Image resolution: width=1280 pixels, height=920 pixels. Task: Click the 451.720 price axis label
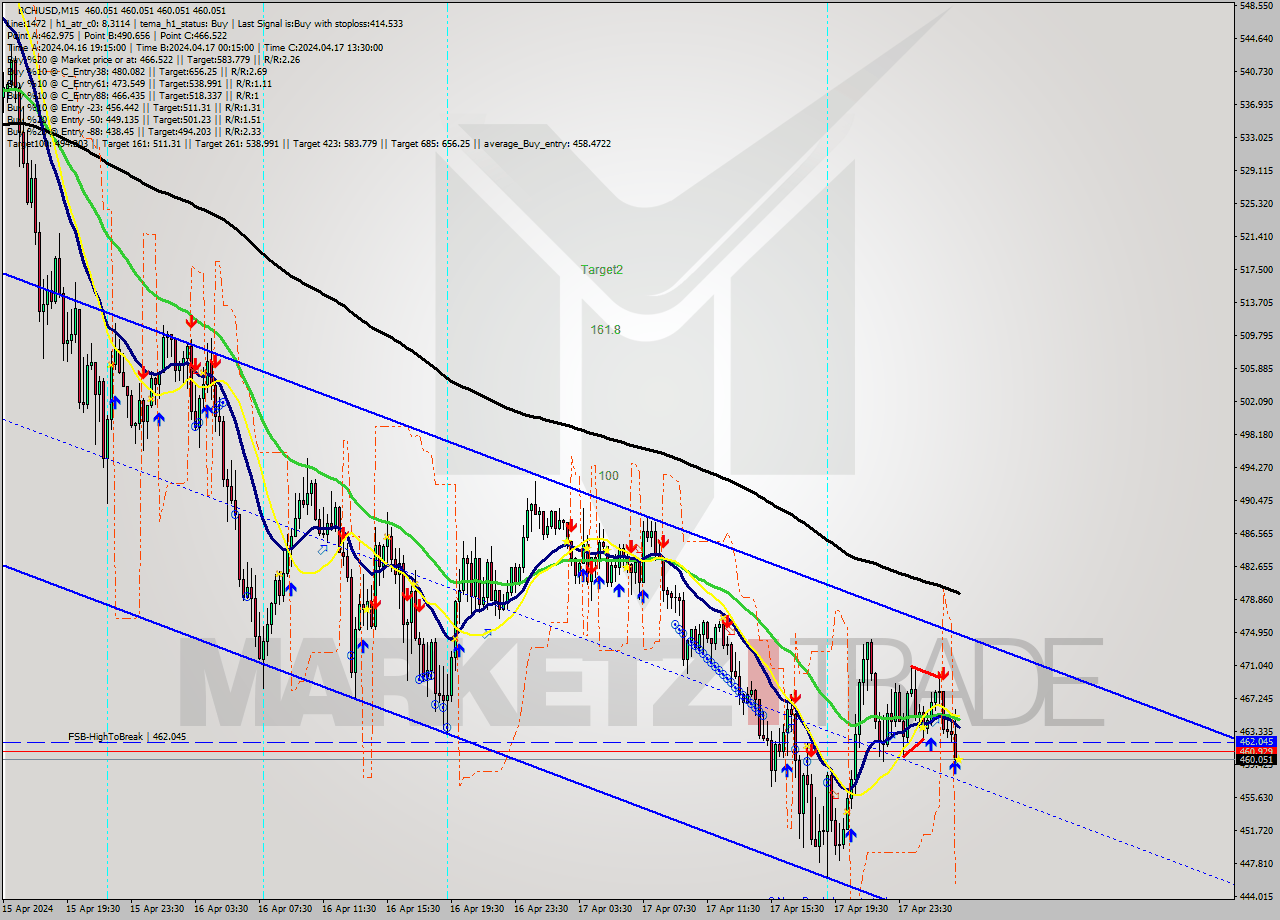pyautogui.click(x=1256, y=831)
